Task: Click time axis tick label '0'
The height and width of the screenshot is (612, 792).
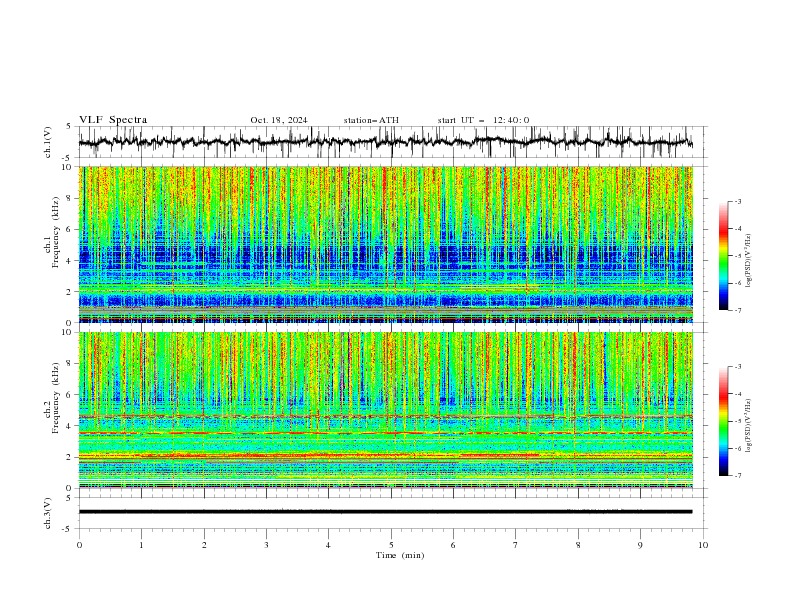Action: click(79, 545)
